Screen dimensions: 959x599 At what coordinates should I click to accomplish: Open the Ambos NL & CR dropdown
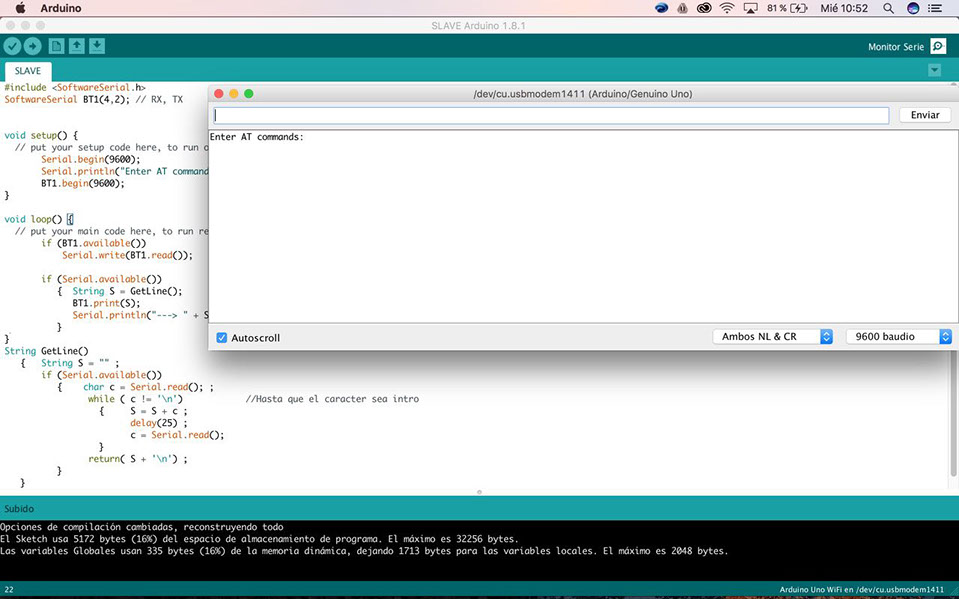tap(772, 337)
